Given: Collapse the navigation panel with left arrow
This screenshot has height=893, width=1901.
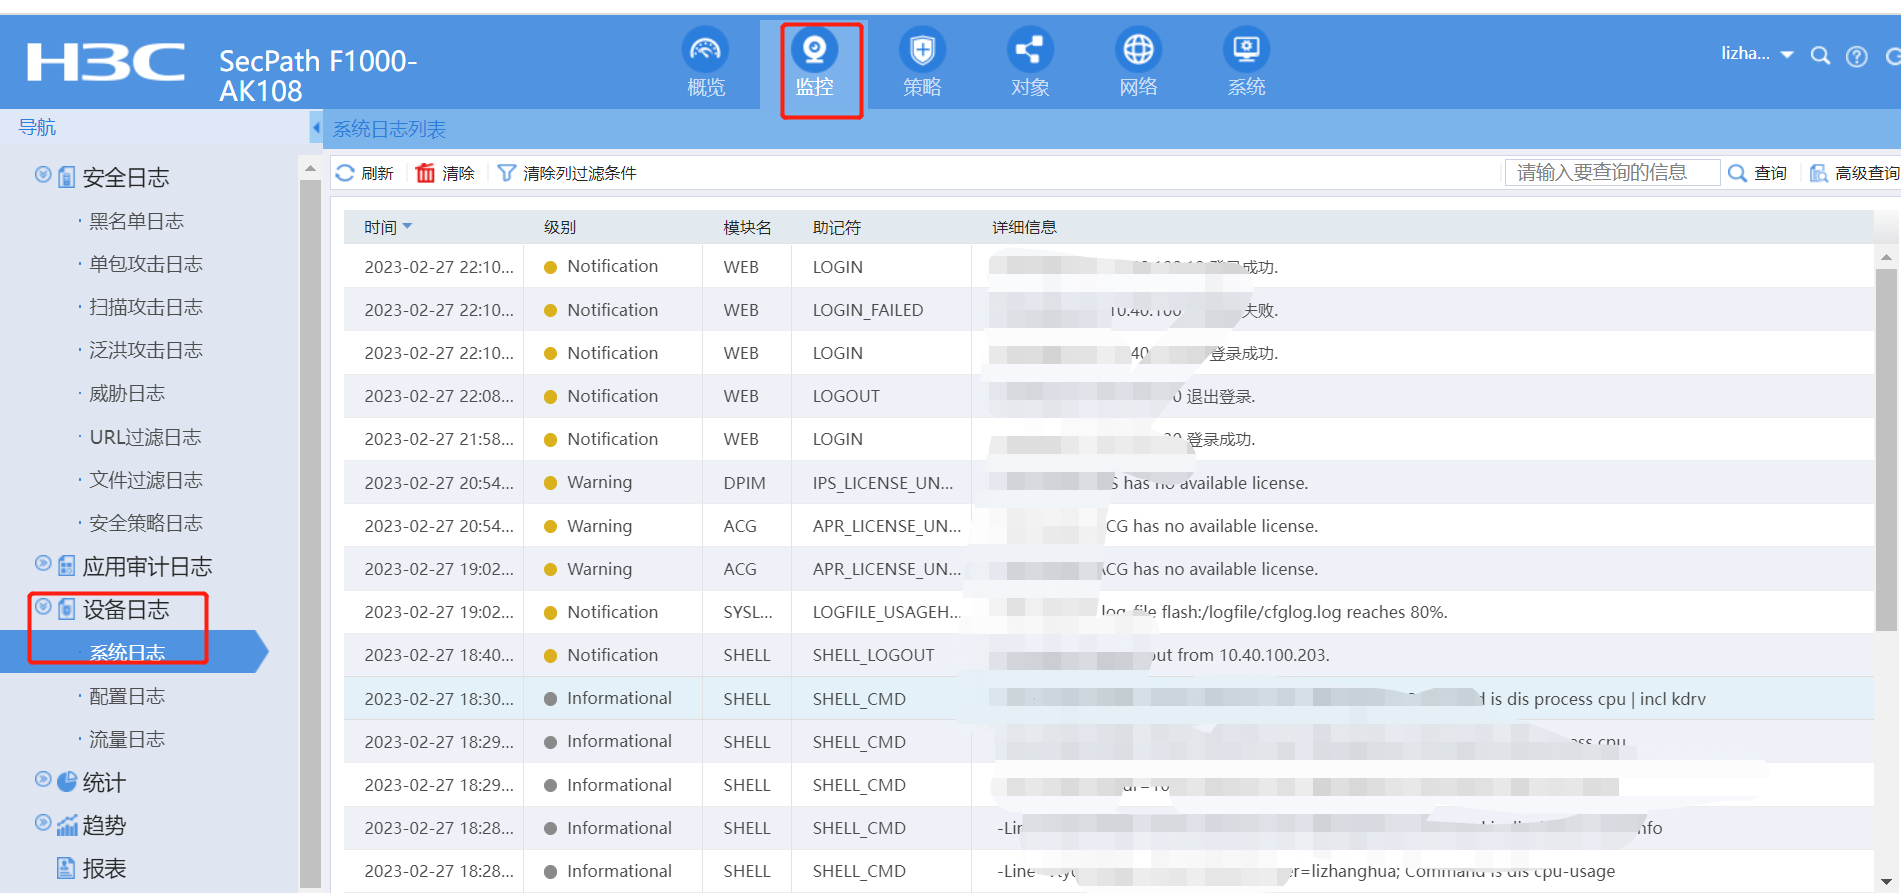Looking at the screenshot, I should 316,128.
